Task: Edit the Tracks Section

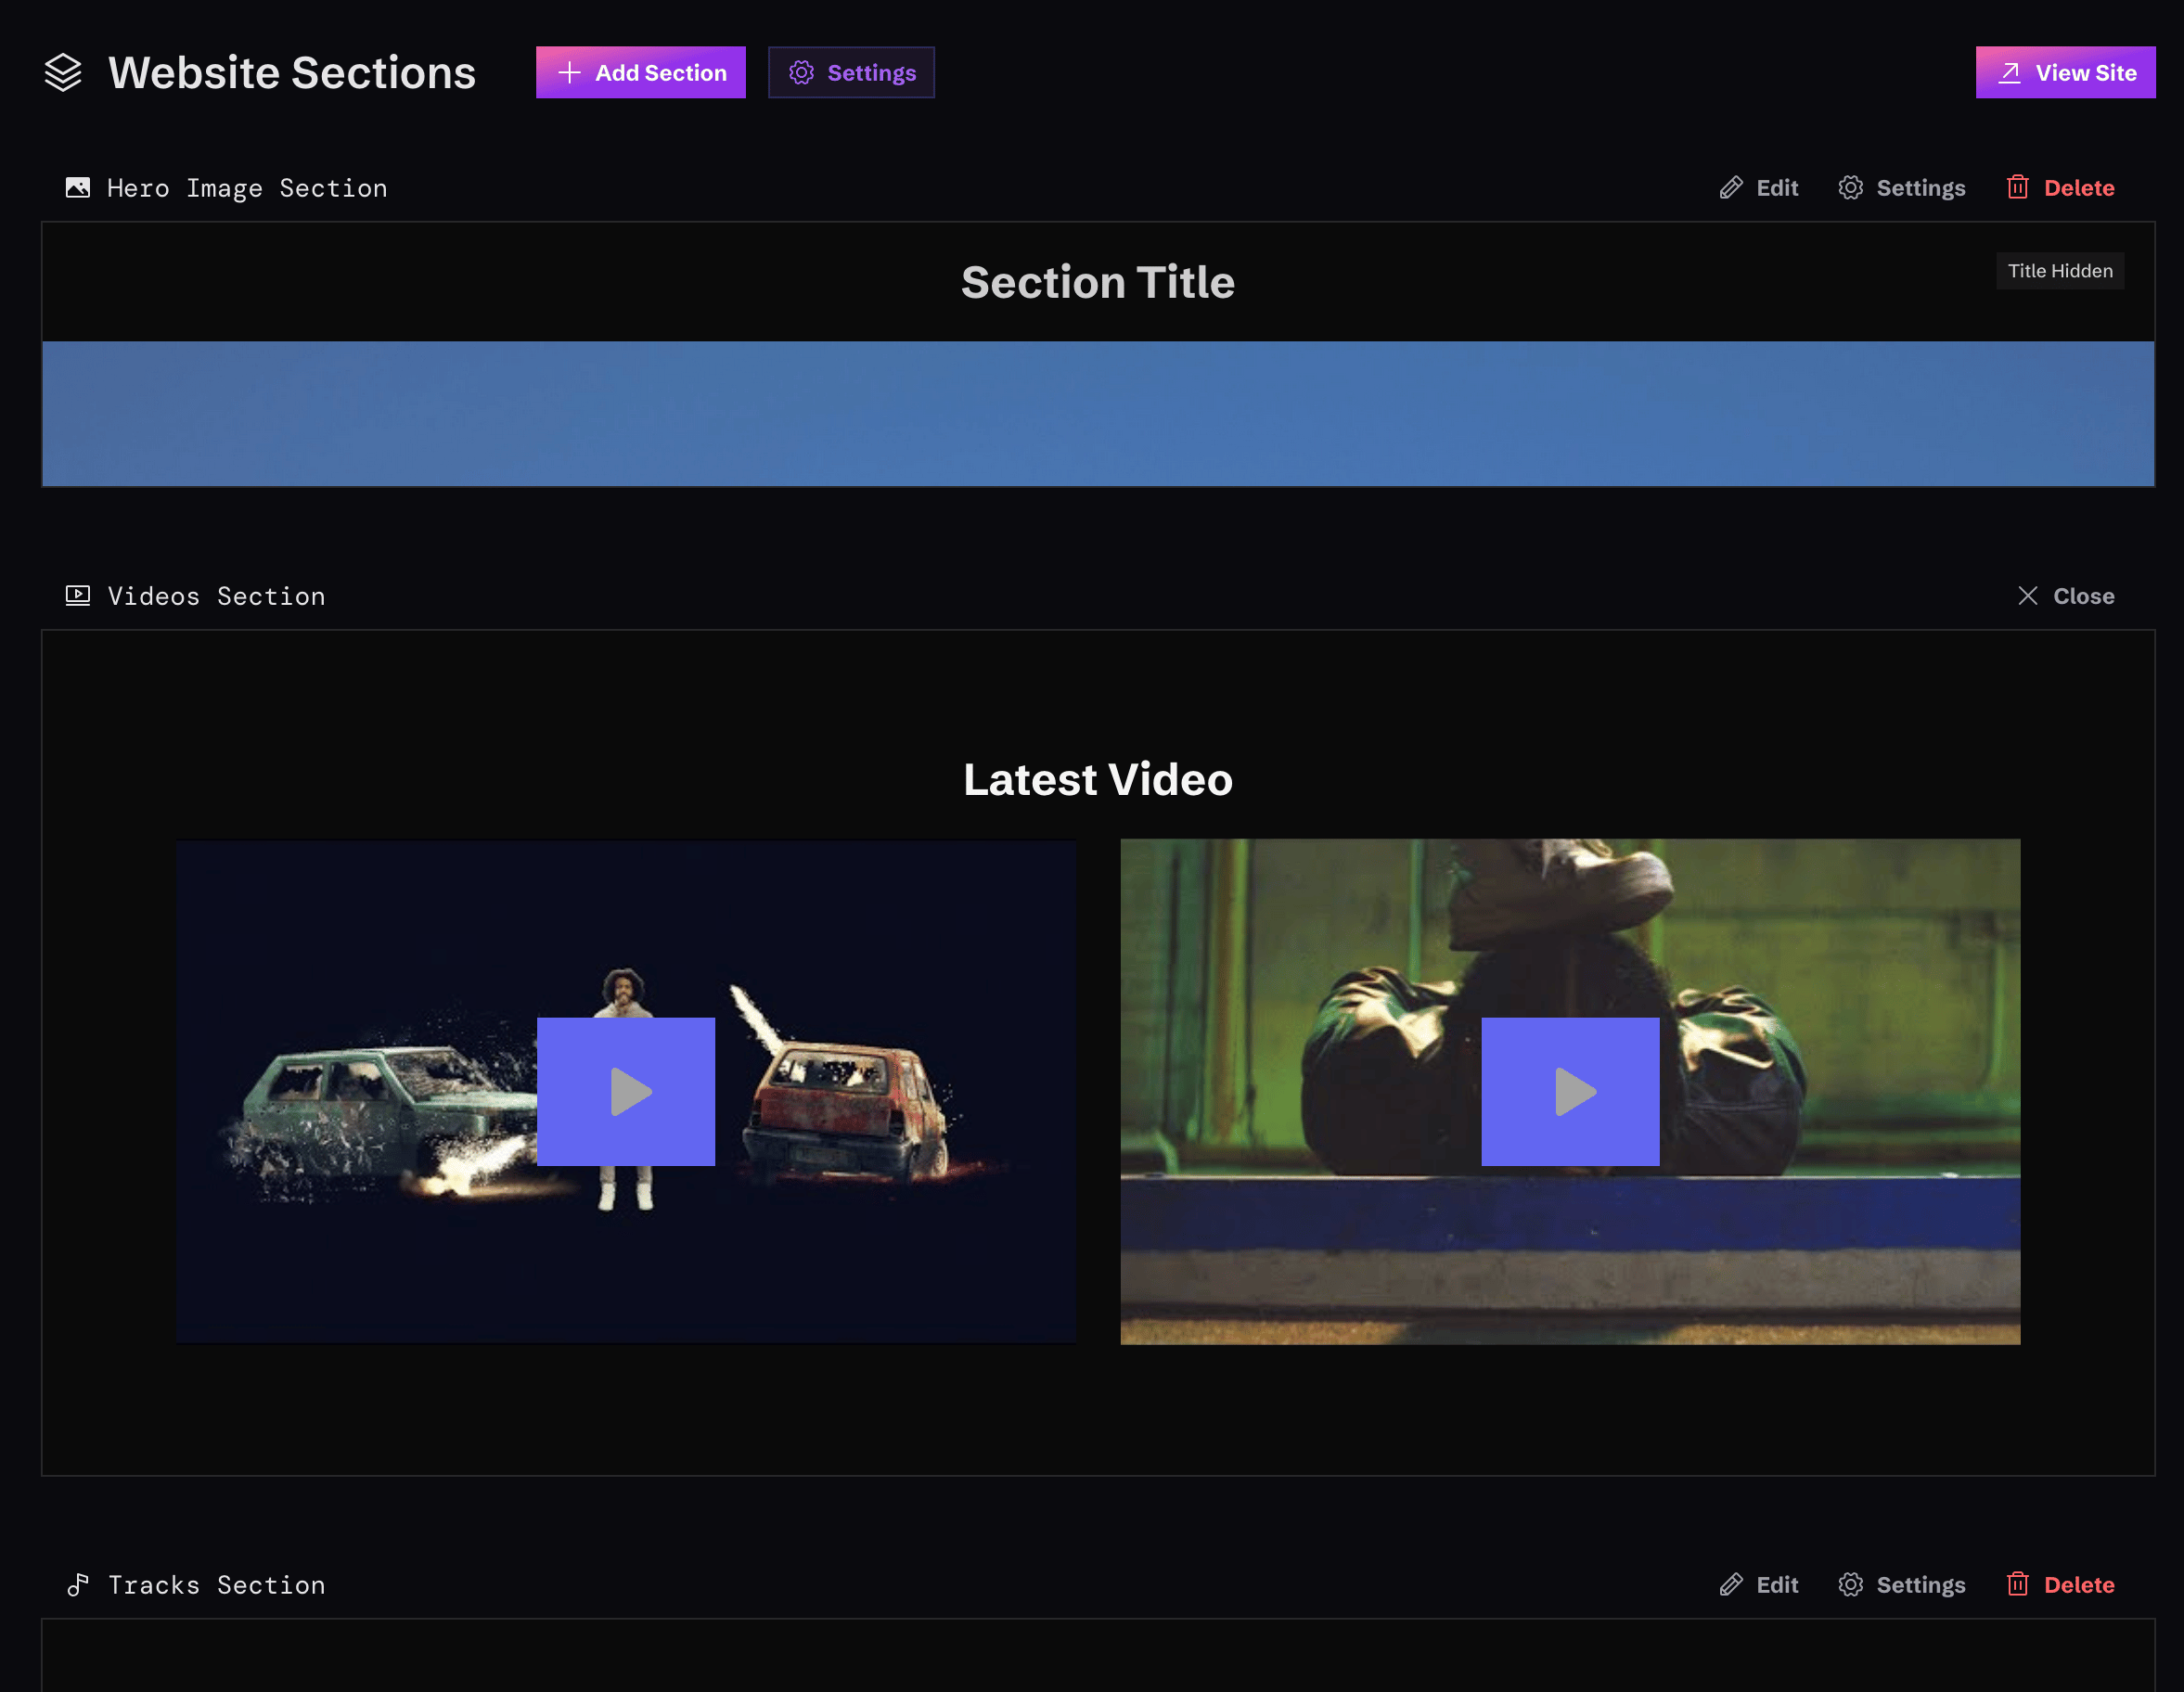Action: [1758, 1585]
